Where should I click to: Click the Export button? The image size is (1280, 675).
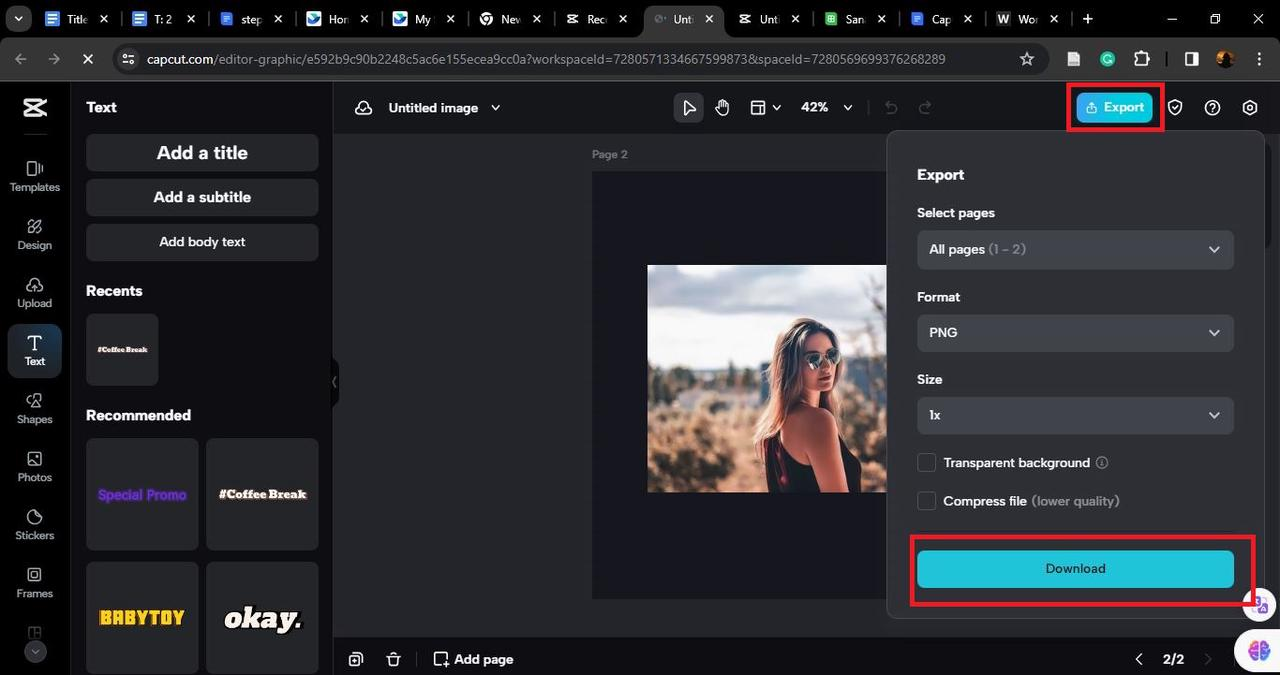pos(1114,108)
